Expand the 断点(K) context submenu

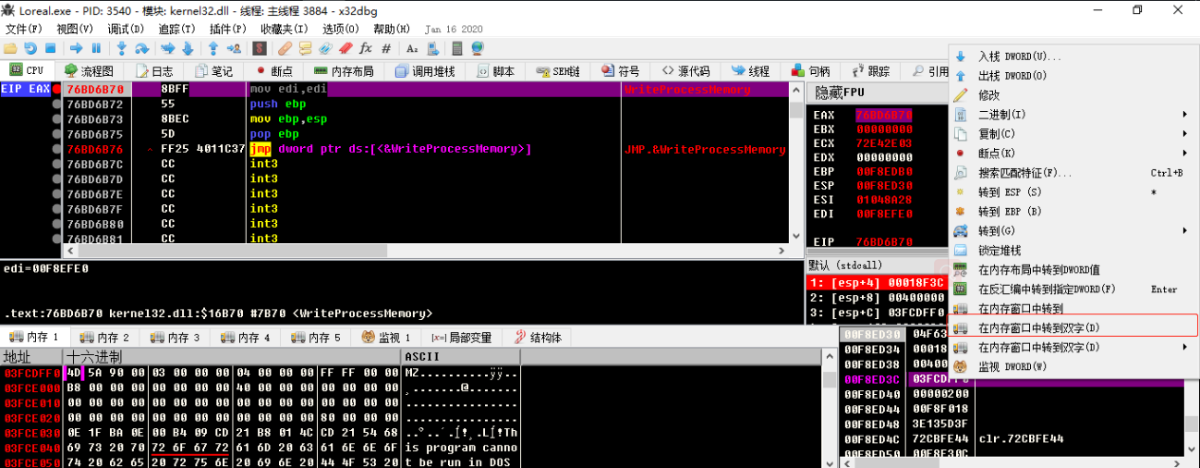pos(1072,153)
